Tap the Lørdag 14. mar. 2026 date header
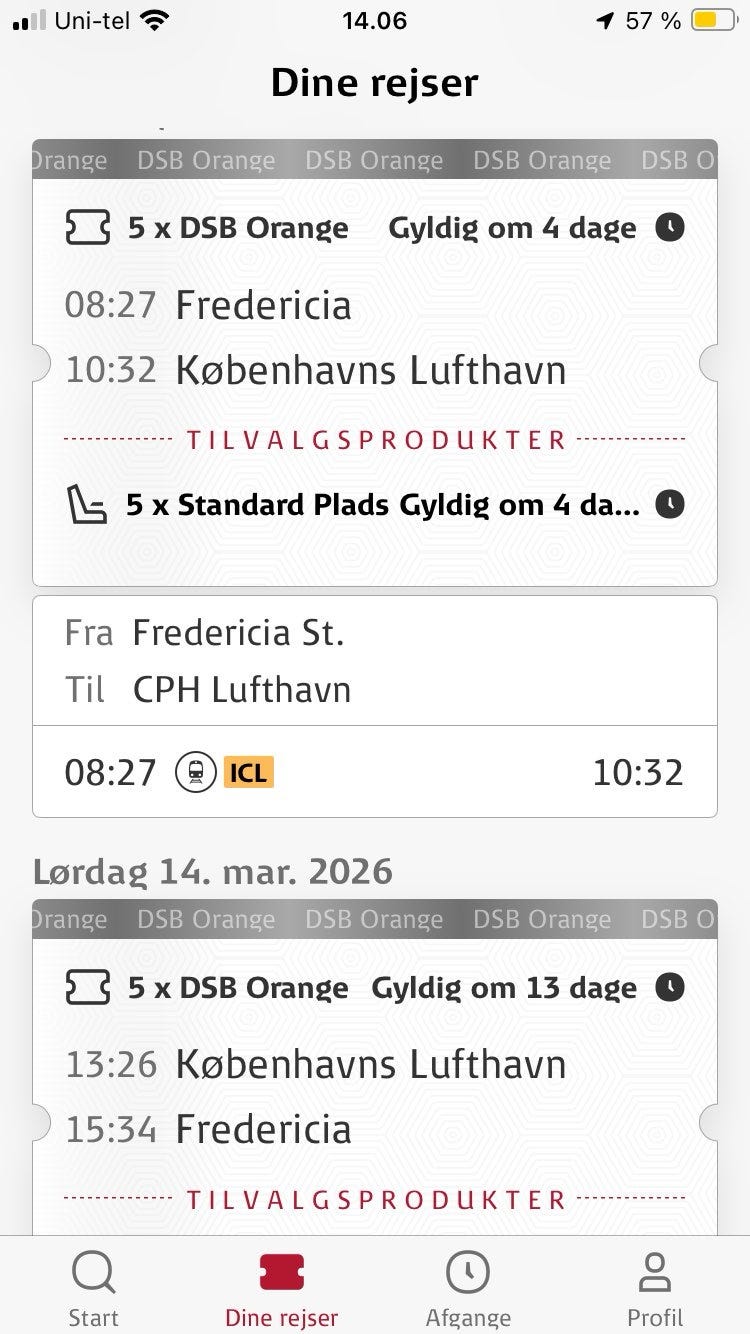The image size is (750, 1334). coord(213,871)
